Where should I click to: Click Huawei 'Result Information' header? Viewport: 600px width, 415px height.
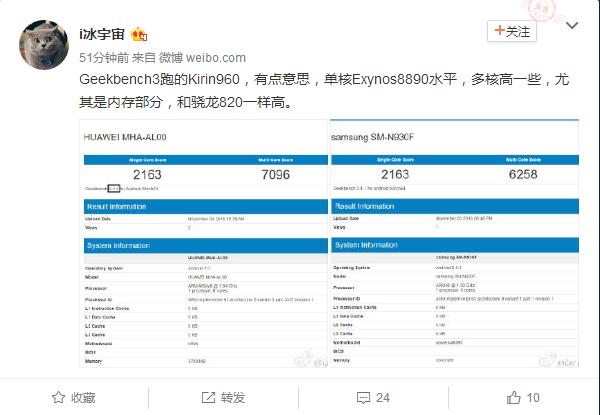point(206,207)
